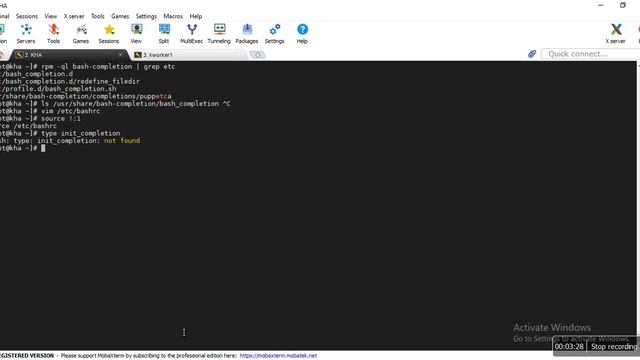Open the Help menu
The height and width of the screenshot is (360, 640).
point(196,16)
